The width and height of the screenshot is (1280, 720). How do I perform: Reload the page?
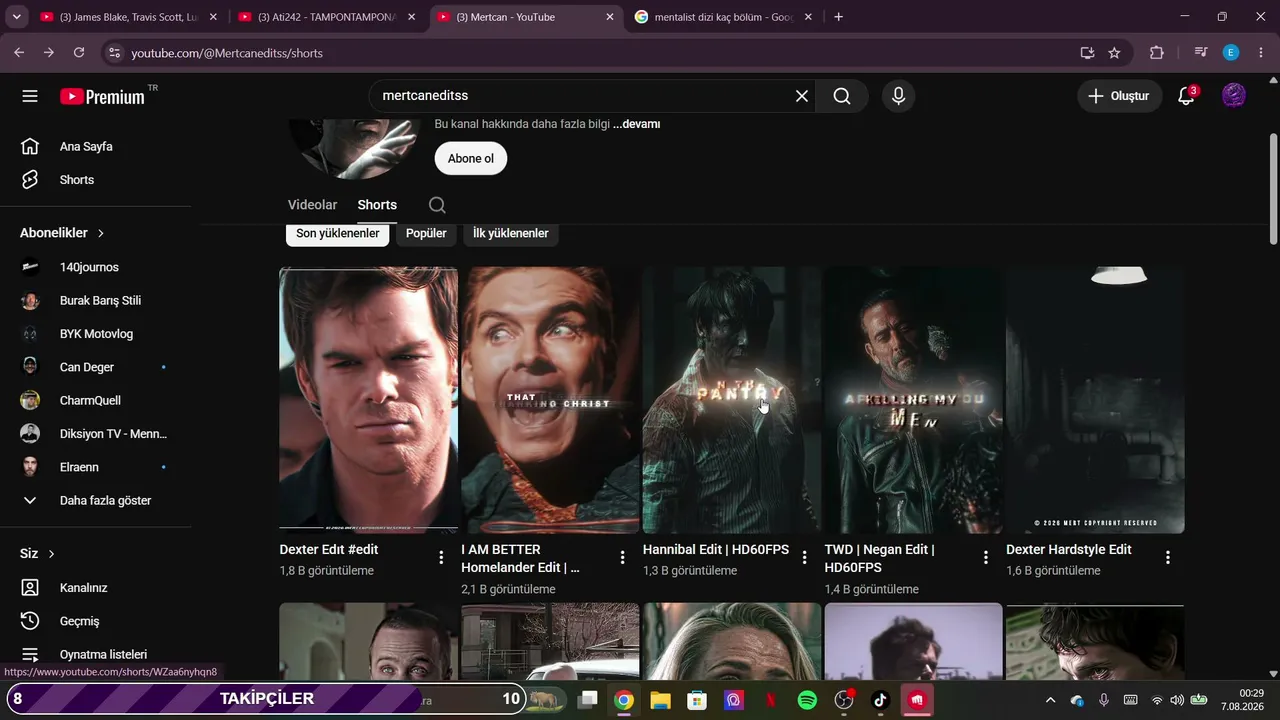(78, 53)
